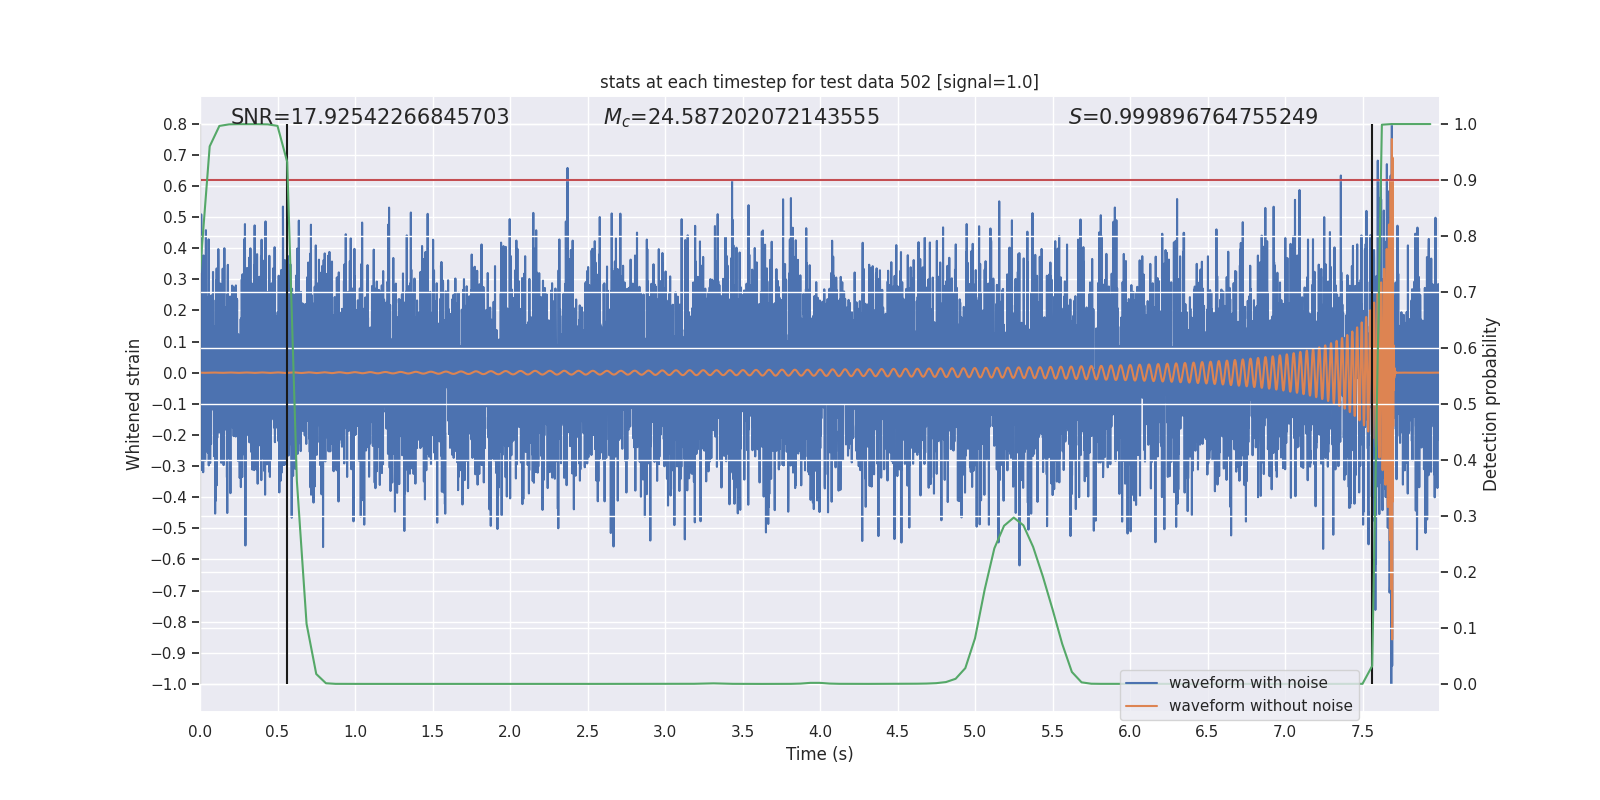1600x800 pixels.
Task: Pick the blue line sample in the legend
Action: point(1141,683)
